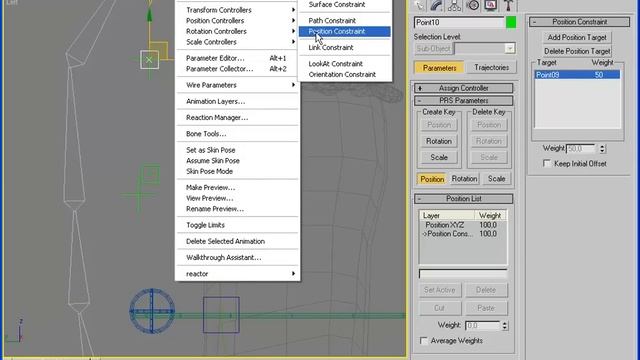Screen dimensions: 640x360
Task: Open the Hierarchy command panel tab
Action: pos(454,5)
